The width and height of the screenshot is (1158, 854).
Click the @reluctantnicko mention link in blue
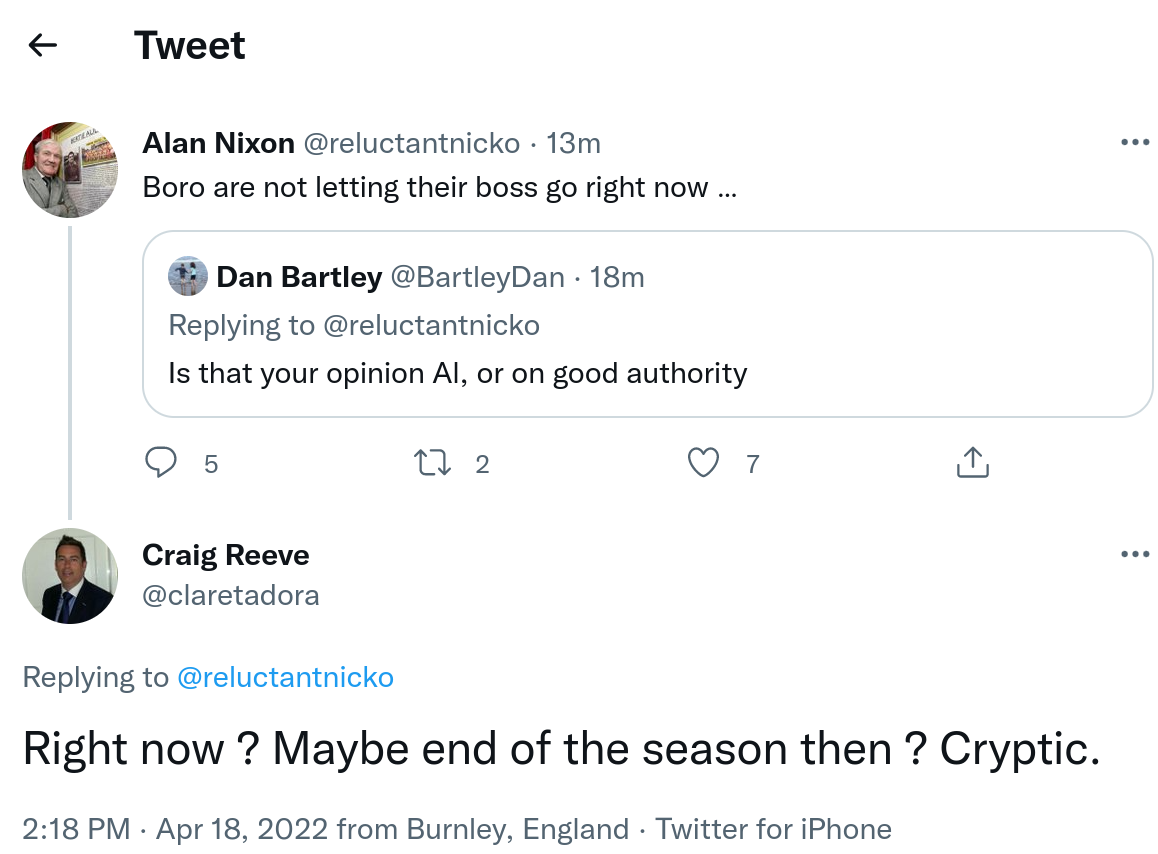coord(285,677)
